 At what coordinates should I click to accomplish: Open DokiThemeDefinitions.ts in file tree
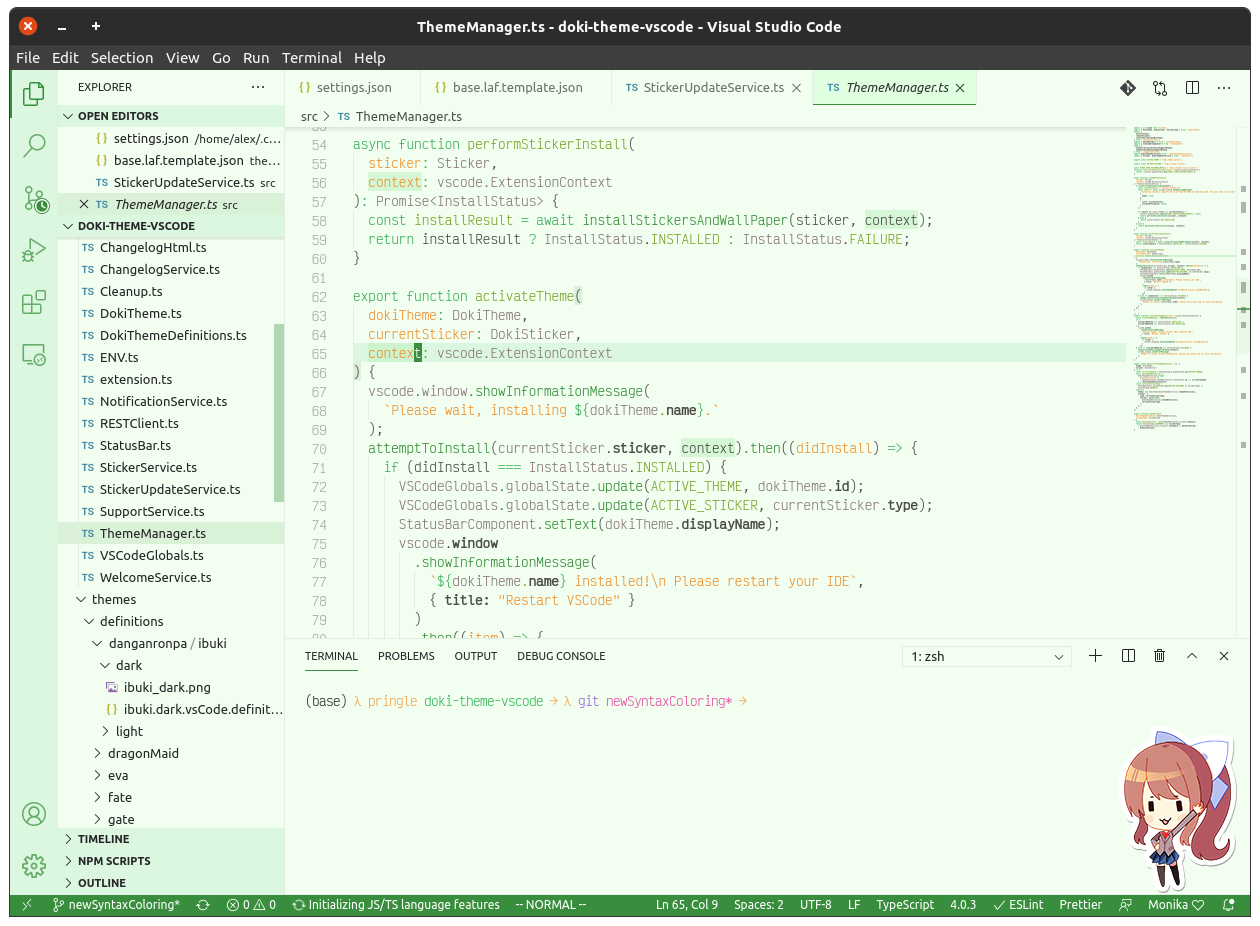click(172, 335)
